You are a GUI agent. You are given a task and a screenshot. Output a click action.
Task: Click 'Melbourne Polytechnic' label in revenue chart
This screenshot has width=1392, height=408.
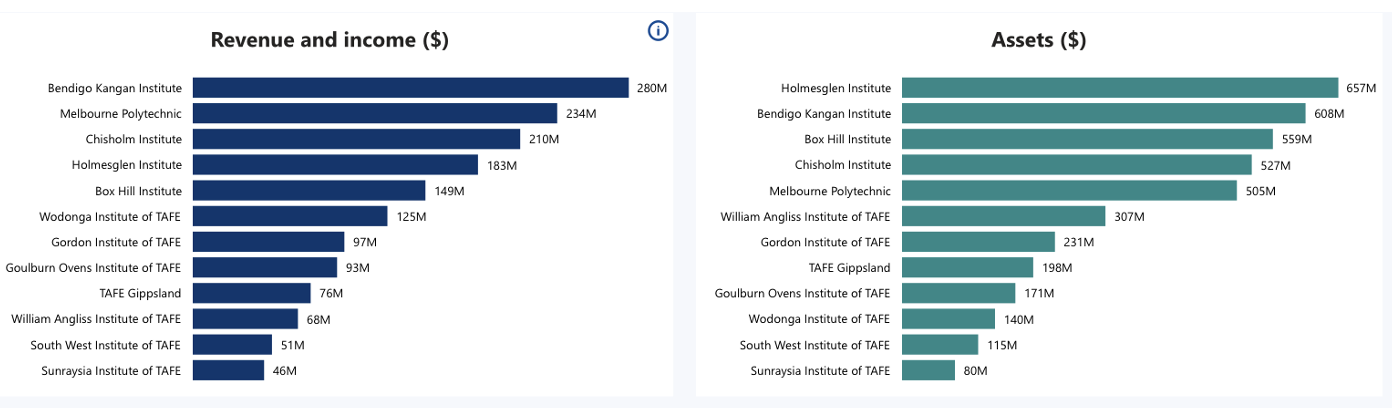tap(121, 114)
